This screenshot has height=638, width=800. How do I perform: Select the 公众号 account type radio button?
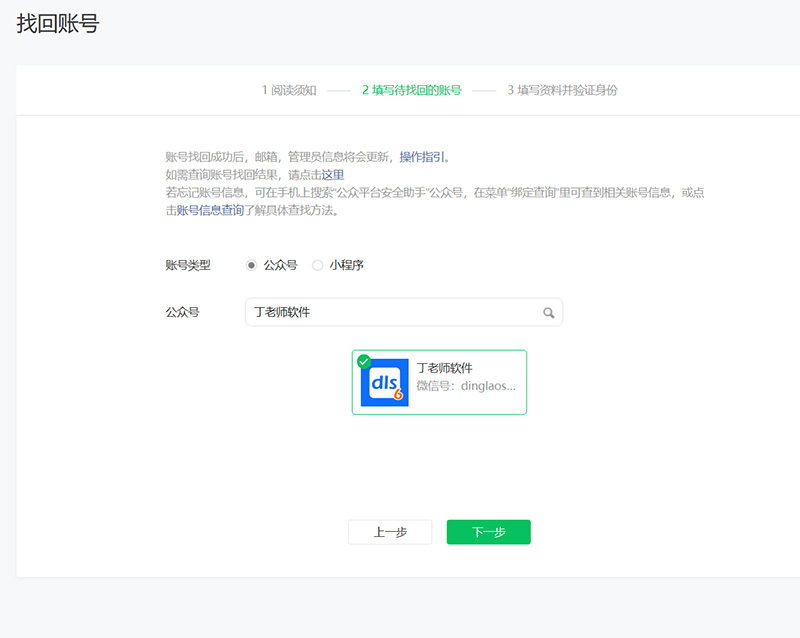[251, 265]
